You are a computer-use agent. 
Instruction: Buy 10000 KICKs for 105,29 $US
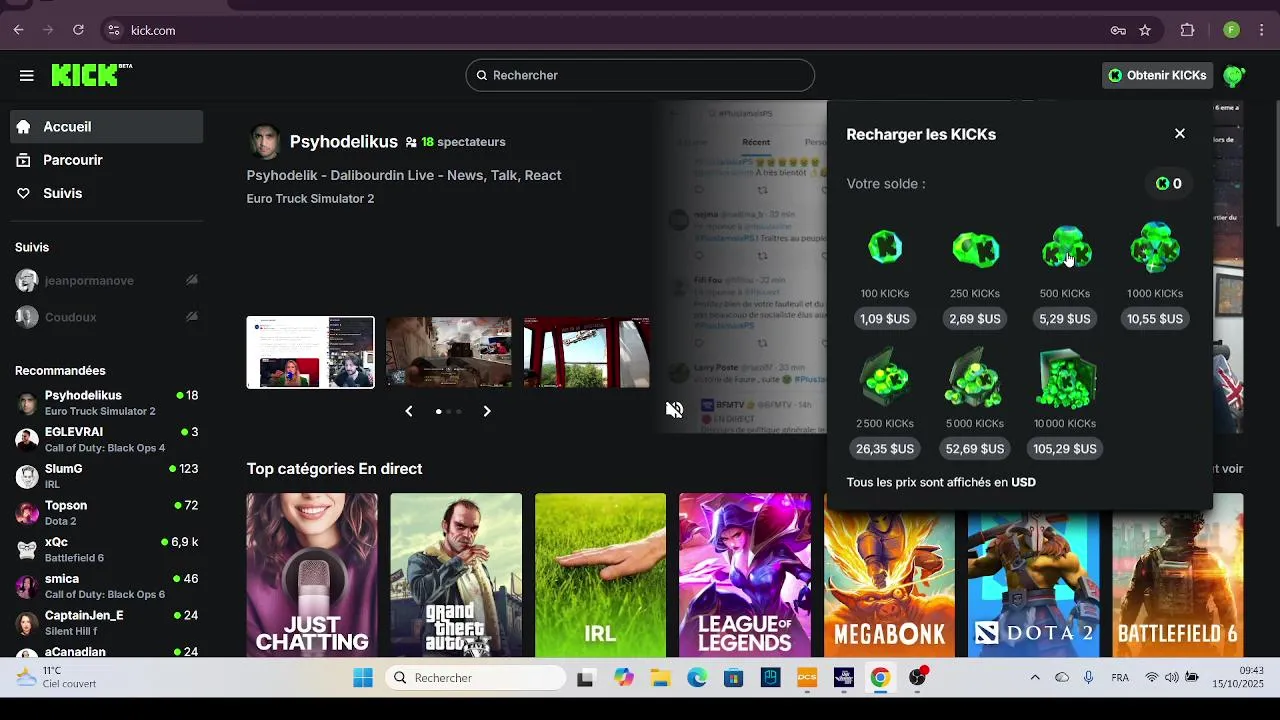[x=1065, y=449]
